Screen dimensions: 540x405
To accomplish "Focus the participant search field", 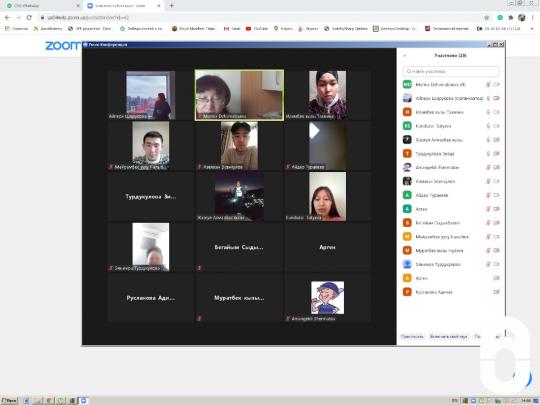I will pyautogui.click(x=451, y=71).
